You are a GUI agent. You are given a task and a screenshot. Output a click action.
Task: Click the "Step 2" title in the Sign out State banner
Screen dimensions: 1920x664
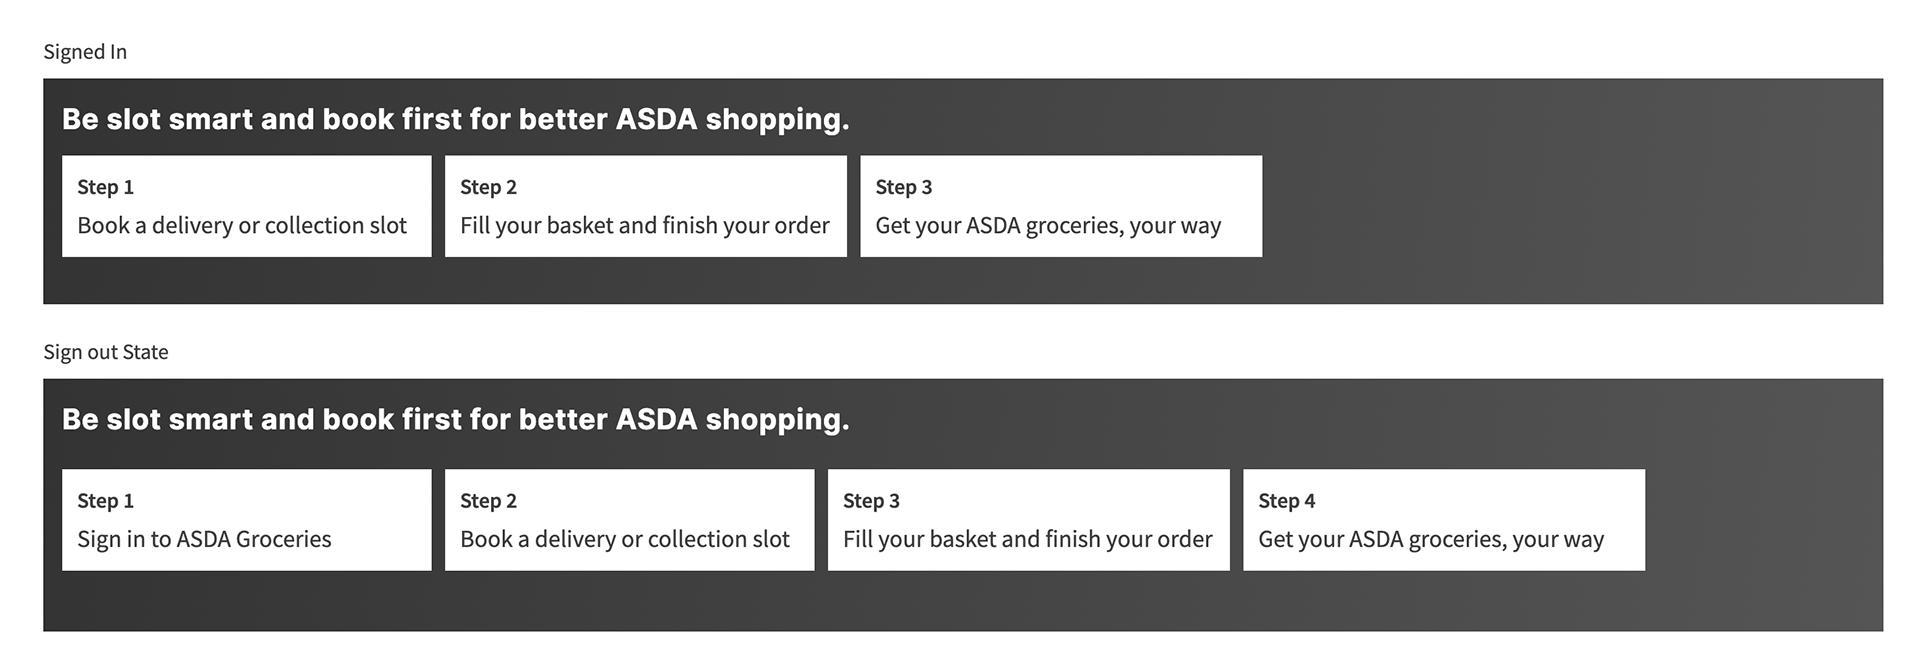pos(488,501)
